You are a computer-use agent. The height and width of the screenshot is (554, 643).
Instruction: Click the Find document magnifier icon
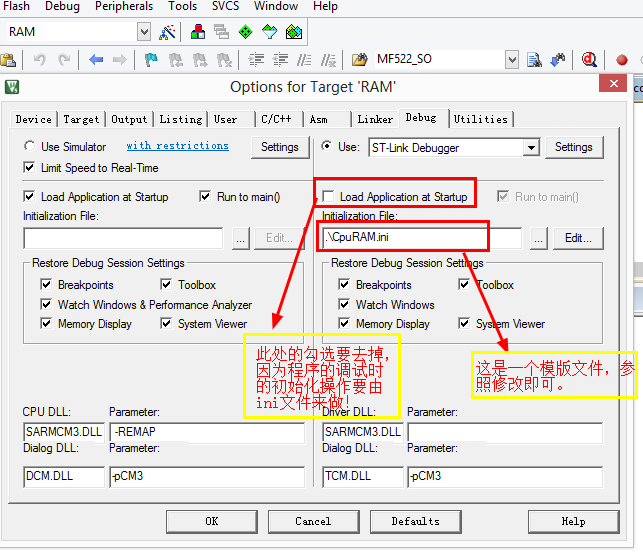tap(534, 60)
